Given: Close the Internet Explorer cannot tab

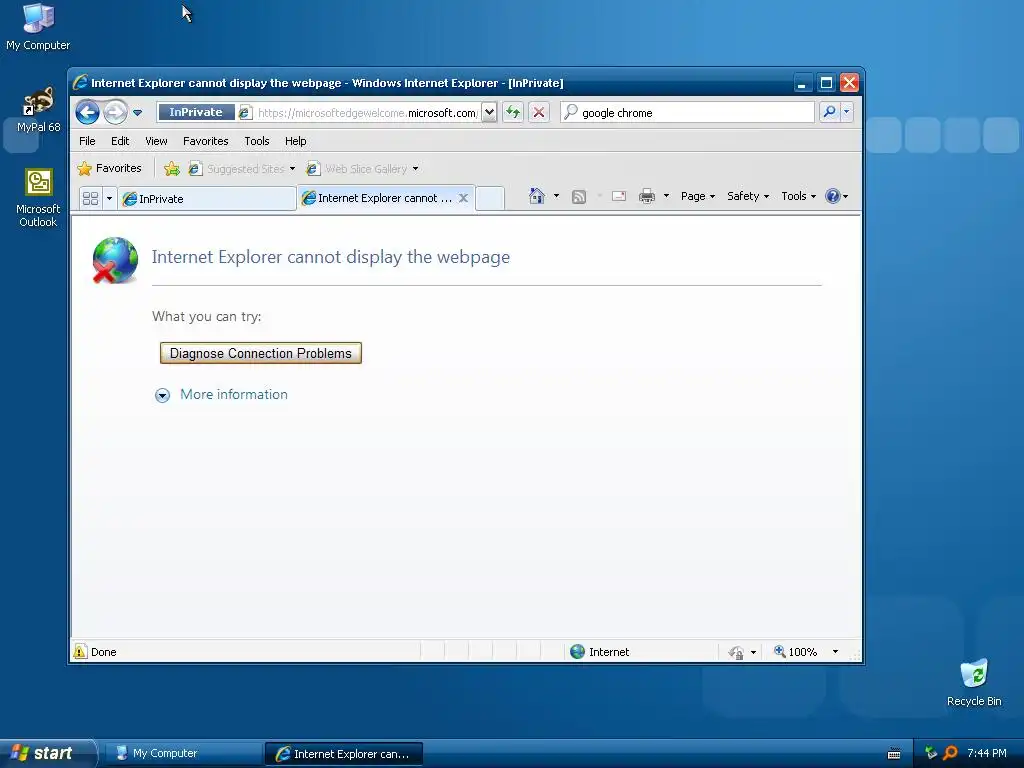Looking at the screenshot, I should pyautogui.click(x=463, y=198).
